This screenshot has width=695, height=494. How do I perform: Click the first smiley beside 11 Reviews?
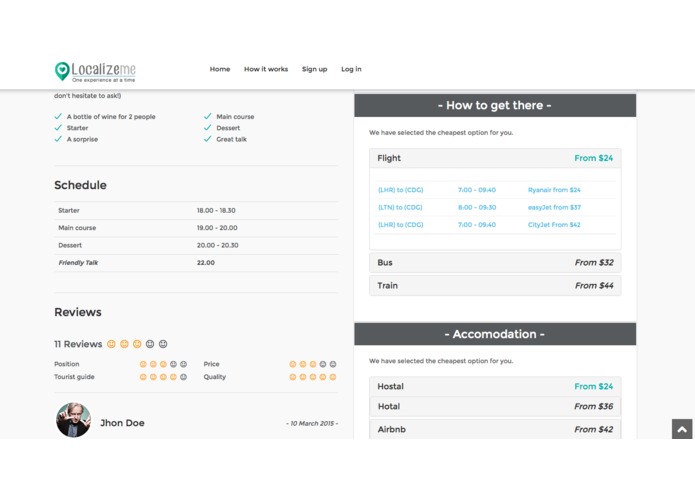(111, 344)
